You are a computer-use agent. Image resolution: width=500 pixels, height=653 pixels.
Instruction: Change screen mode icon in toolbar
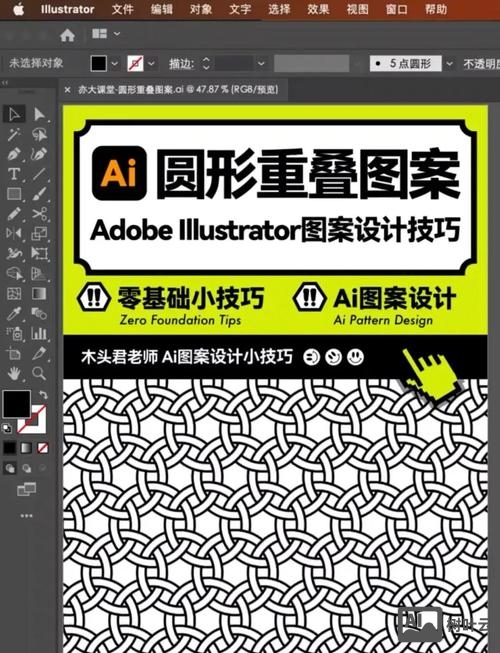pyautogui.click(x=27, y=489)
